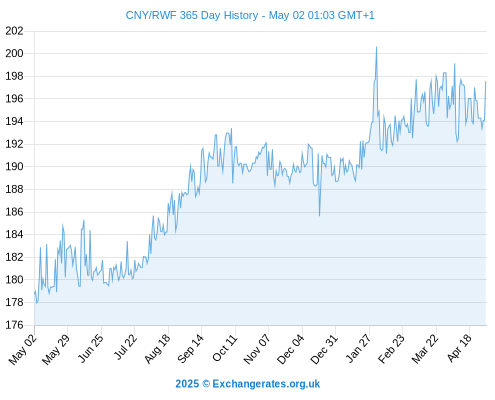The image size is (495, 400).
Task: Click the Jun 25 x-axis label
Action: [x=91, y=348]
